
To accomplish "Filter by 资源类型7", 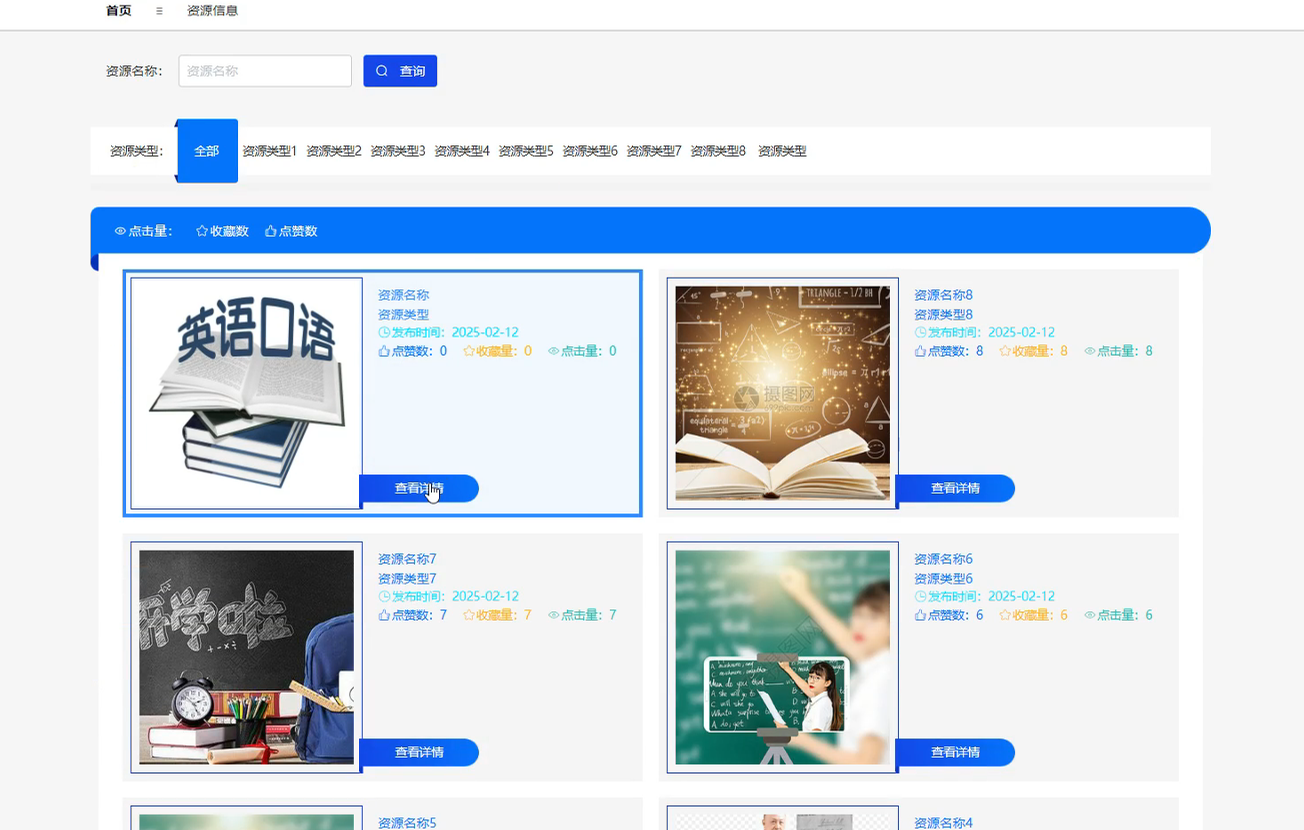I will (x=654, y=151).
